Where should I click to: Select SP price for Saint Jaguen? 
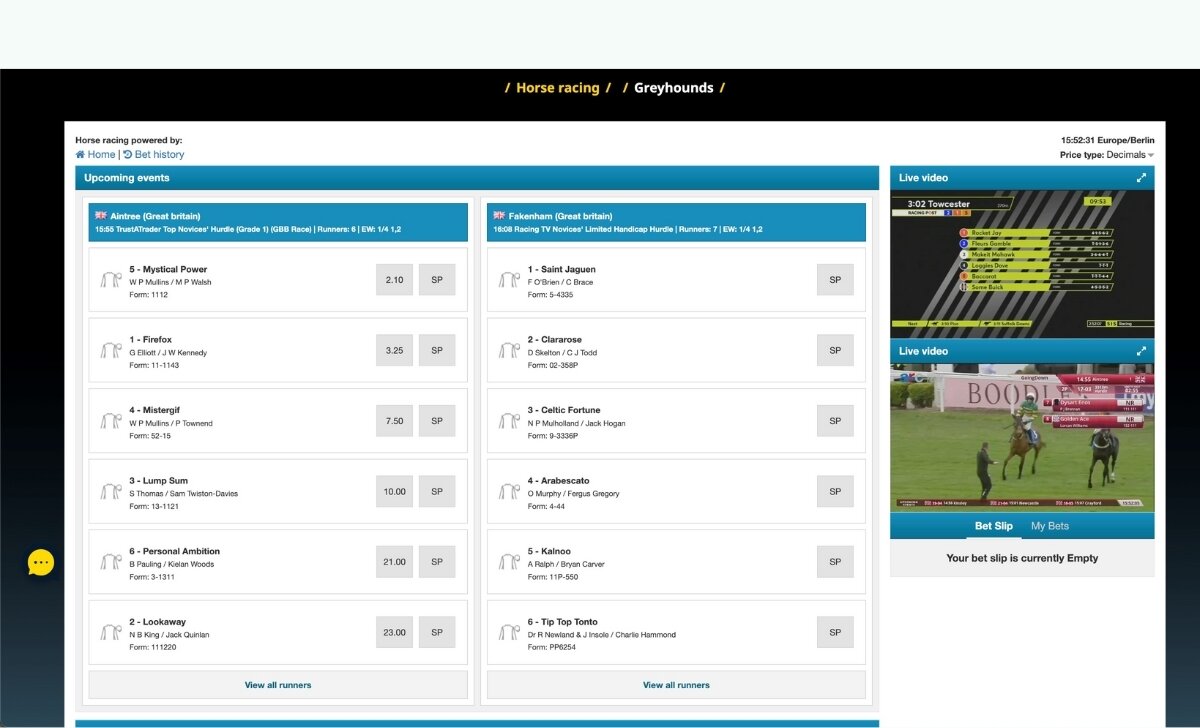point(835,280)
